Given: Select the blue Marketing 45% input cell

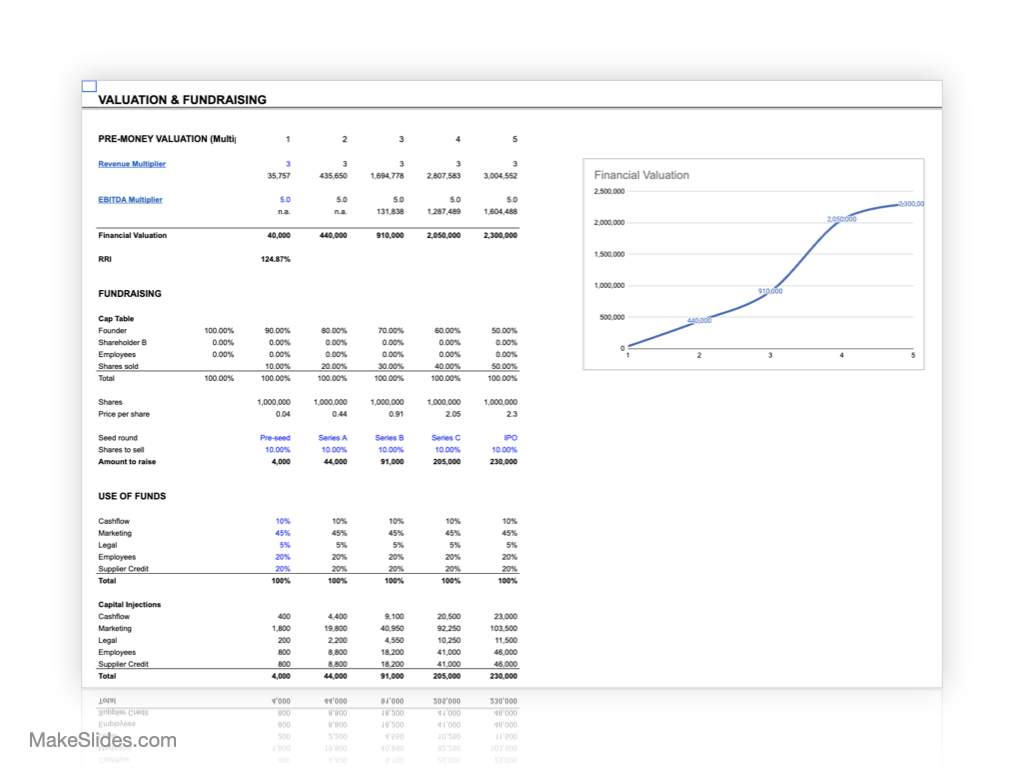Looking at the screenshot, I should click(x=283, y=533).
